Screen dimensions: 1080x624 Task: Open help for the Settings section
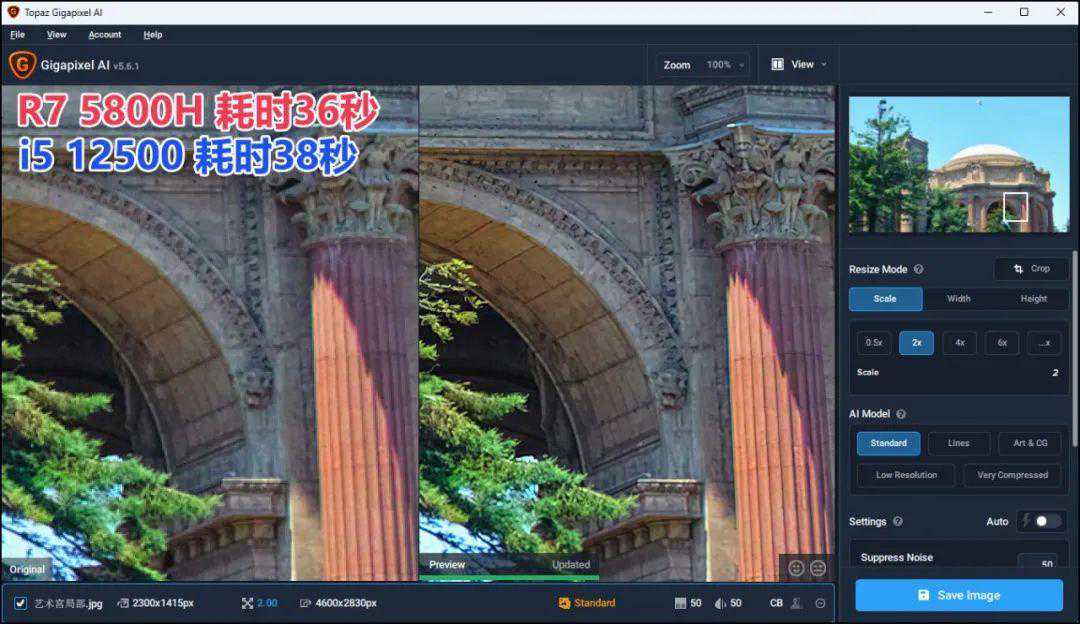pyautogui.click(x=897, y=521)
